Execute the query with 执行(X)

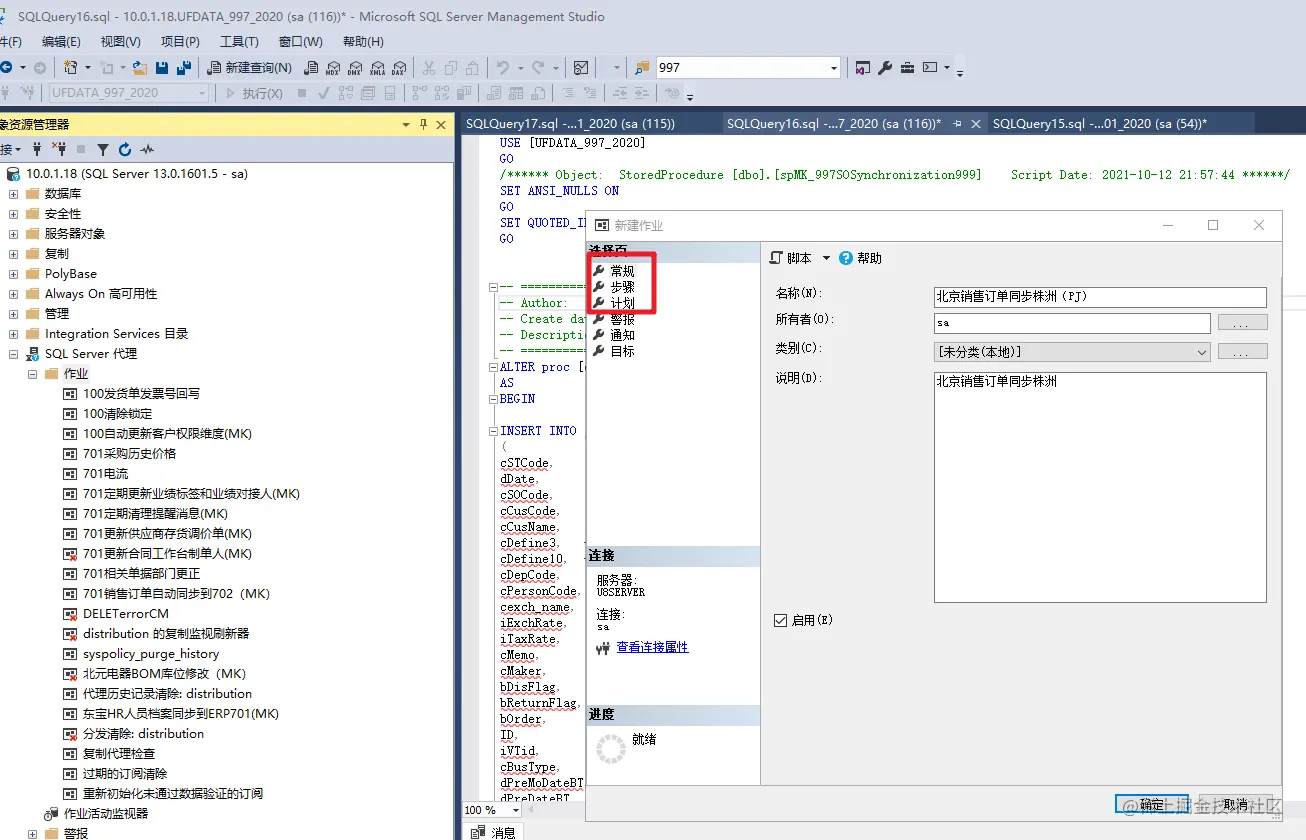pos(254,93)
